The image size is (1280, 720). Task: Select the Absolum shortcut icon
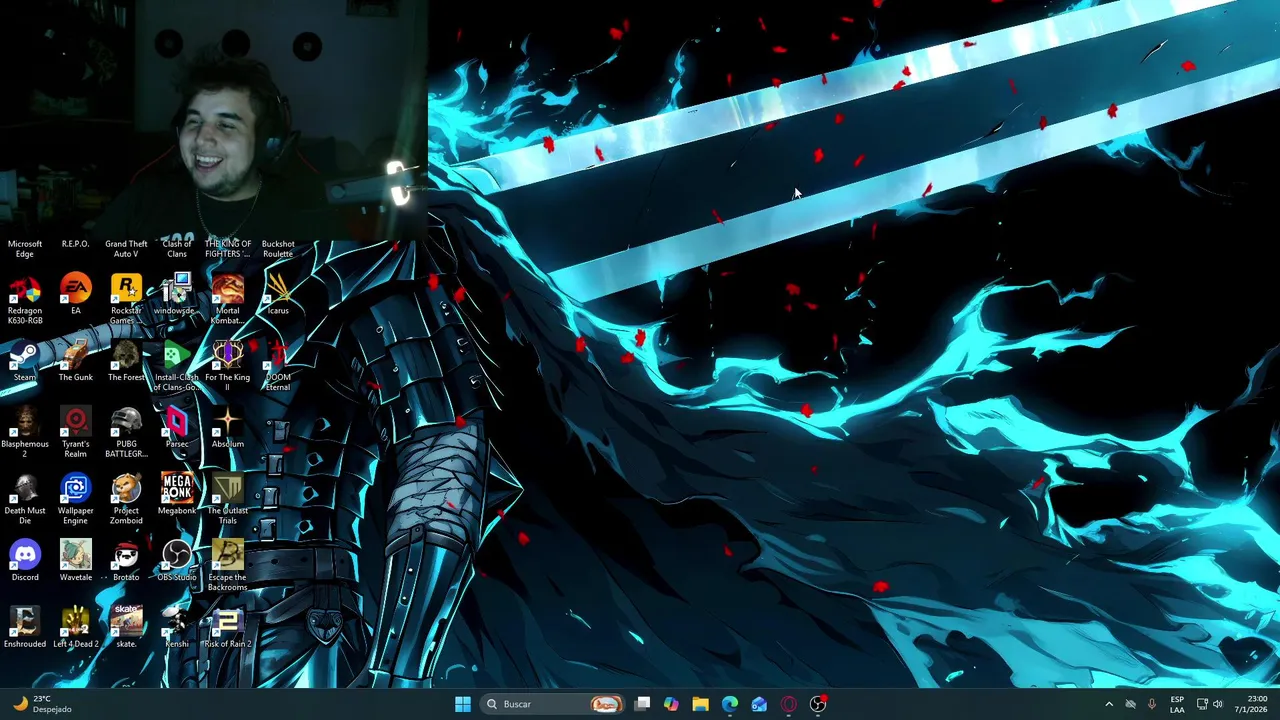pos(227,423)
